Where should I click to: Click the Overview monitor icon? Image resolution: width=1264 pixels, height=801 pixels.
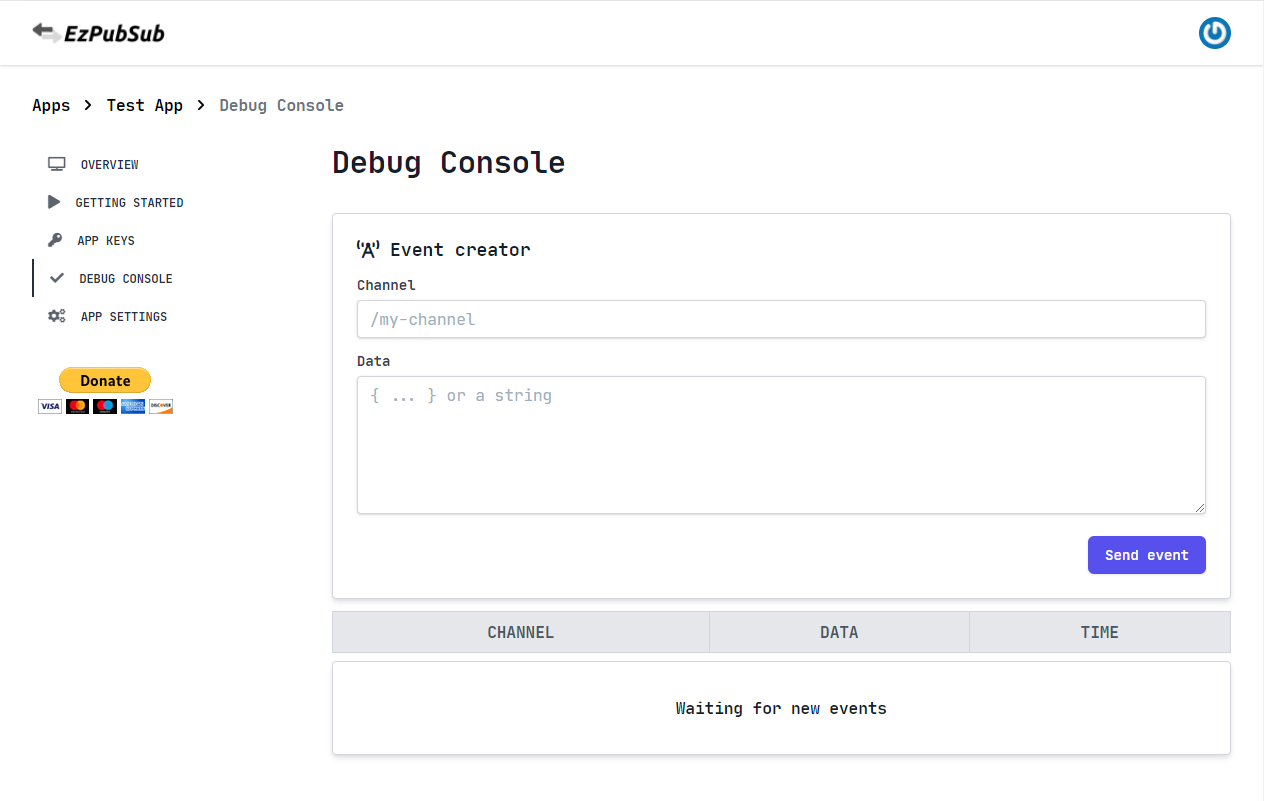point(57,164)
